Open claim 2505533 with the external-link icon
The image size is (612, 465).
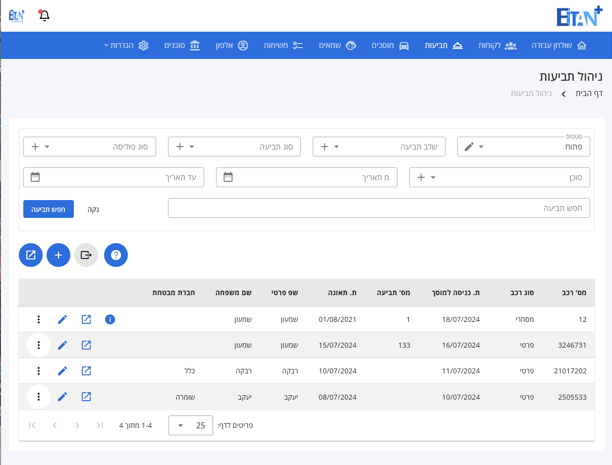click(x=86, y=397)
